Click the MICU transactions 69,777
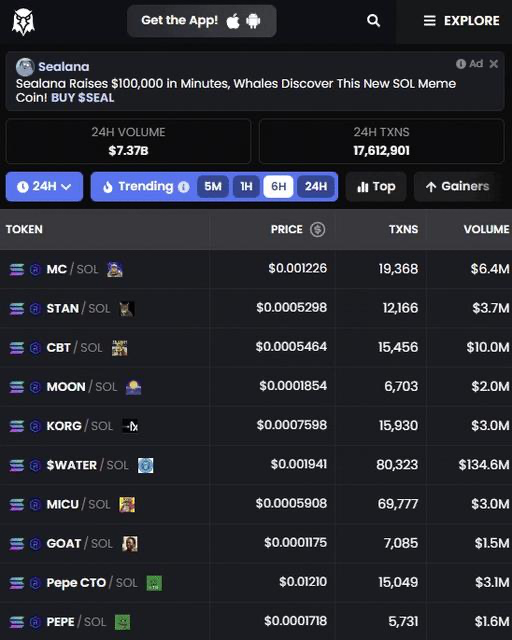This screenshot has height=640, width=512. click(x=398, y=504)
